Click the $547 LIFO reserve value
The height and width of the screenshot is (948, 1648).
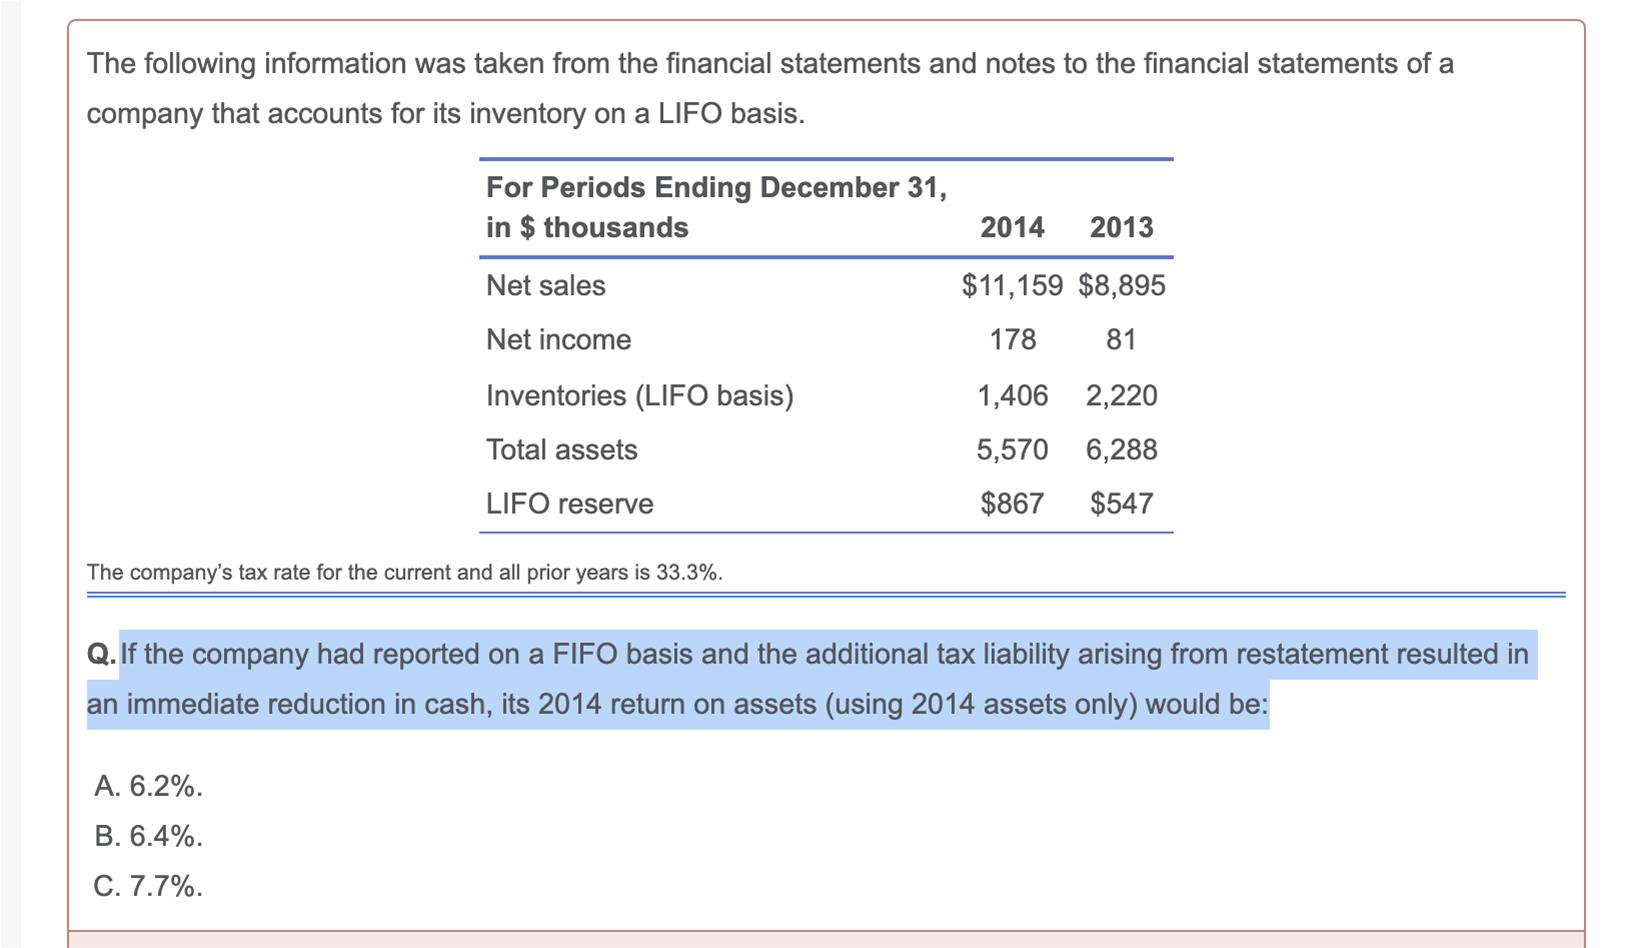click(1121, 504)
